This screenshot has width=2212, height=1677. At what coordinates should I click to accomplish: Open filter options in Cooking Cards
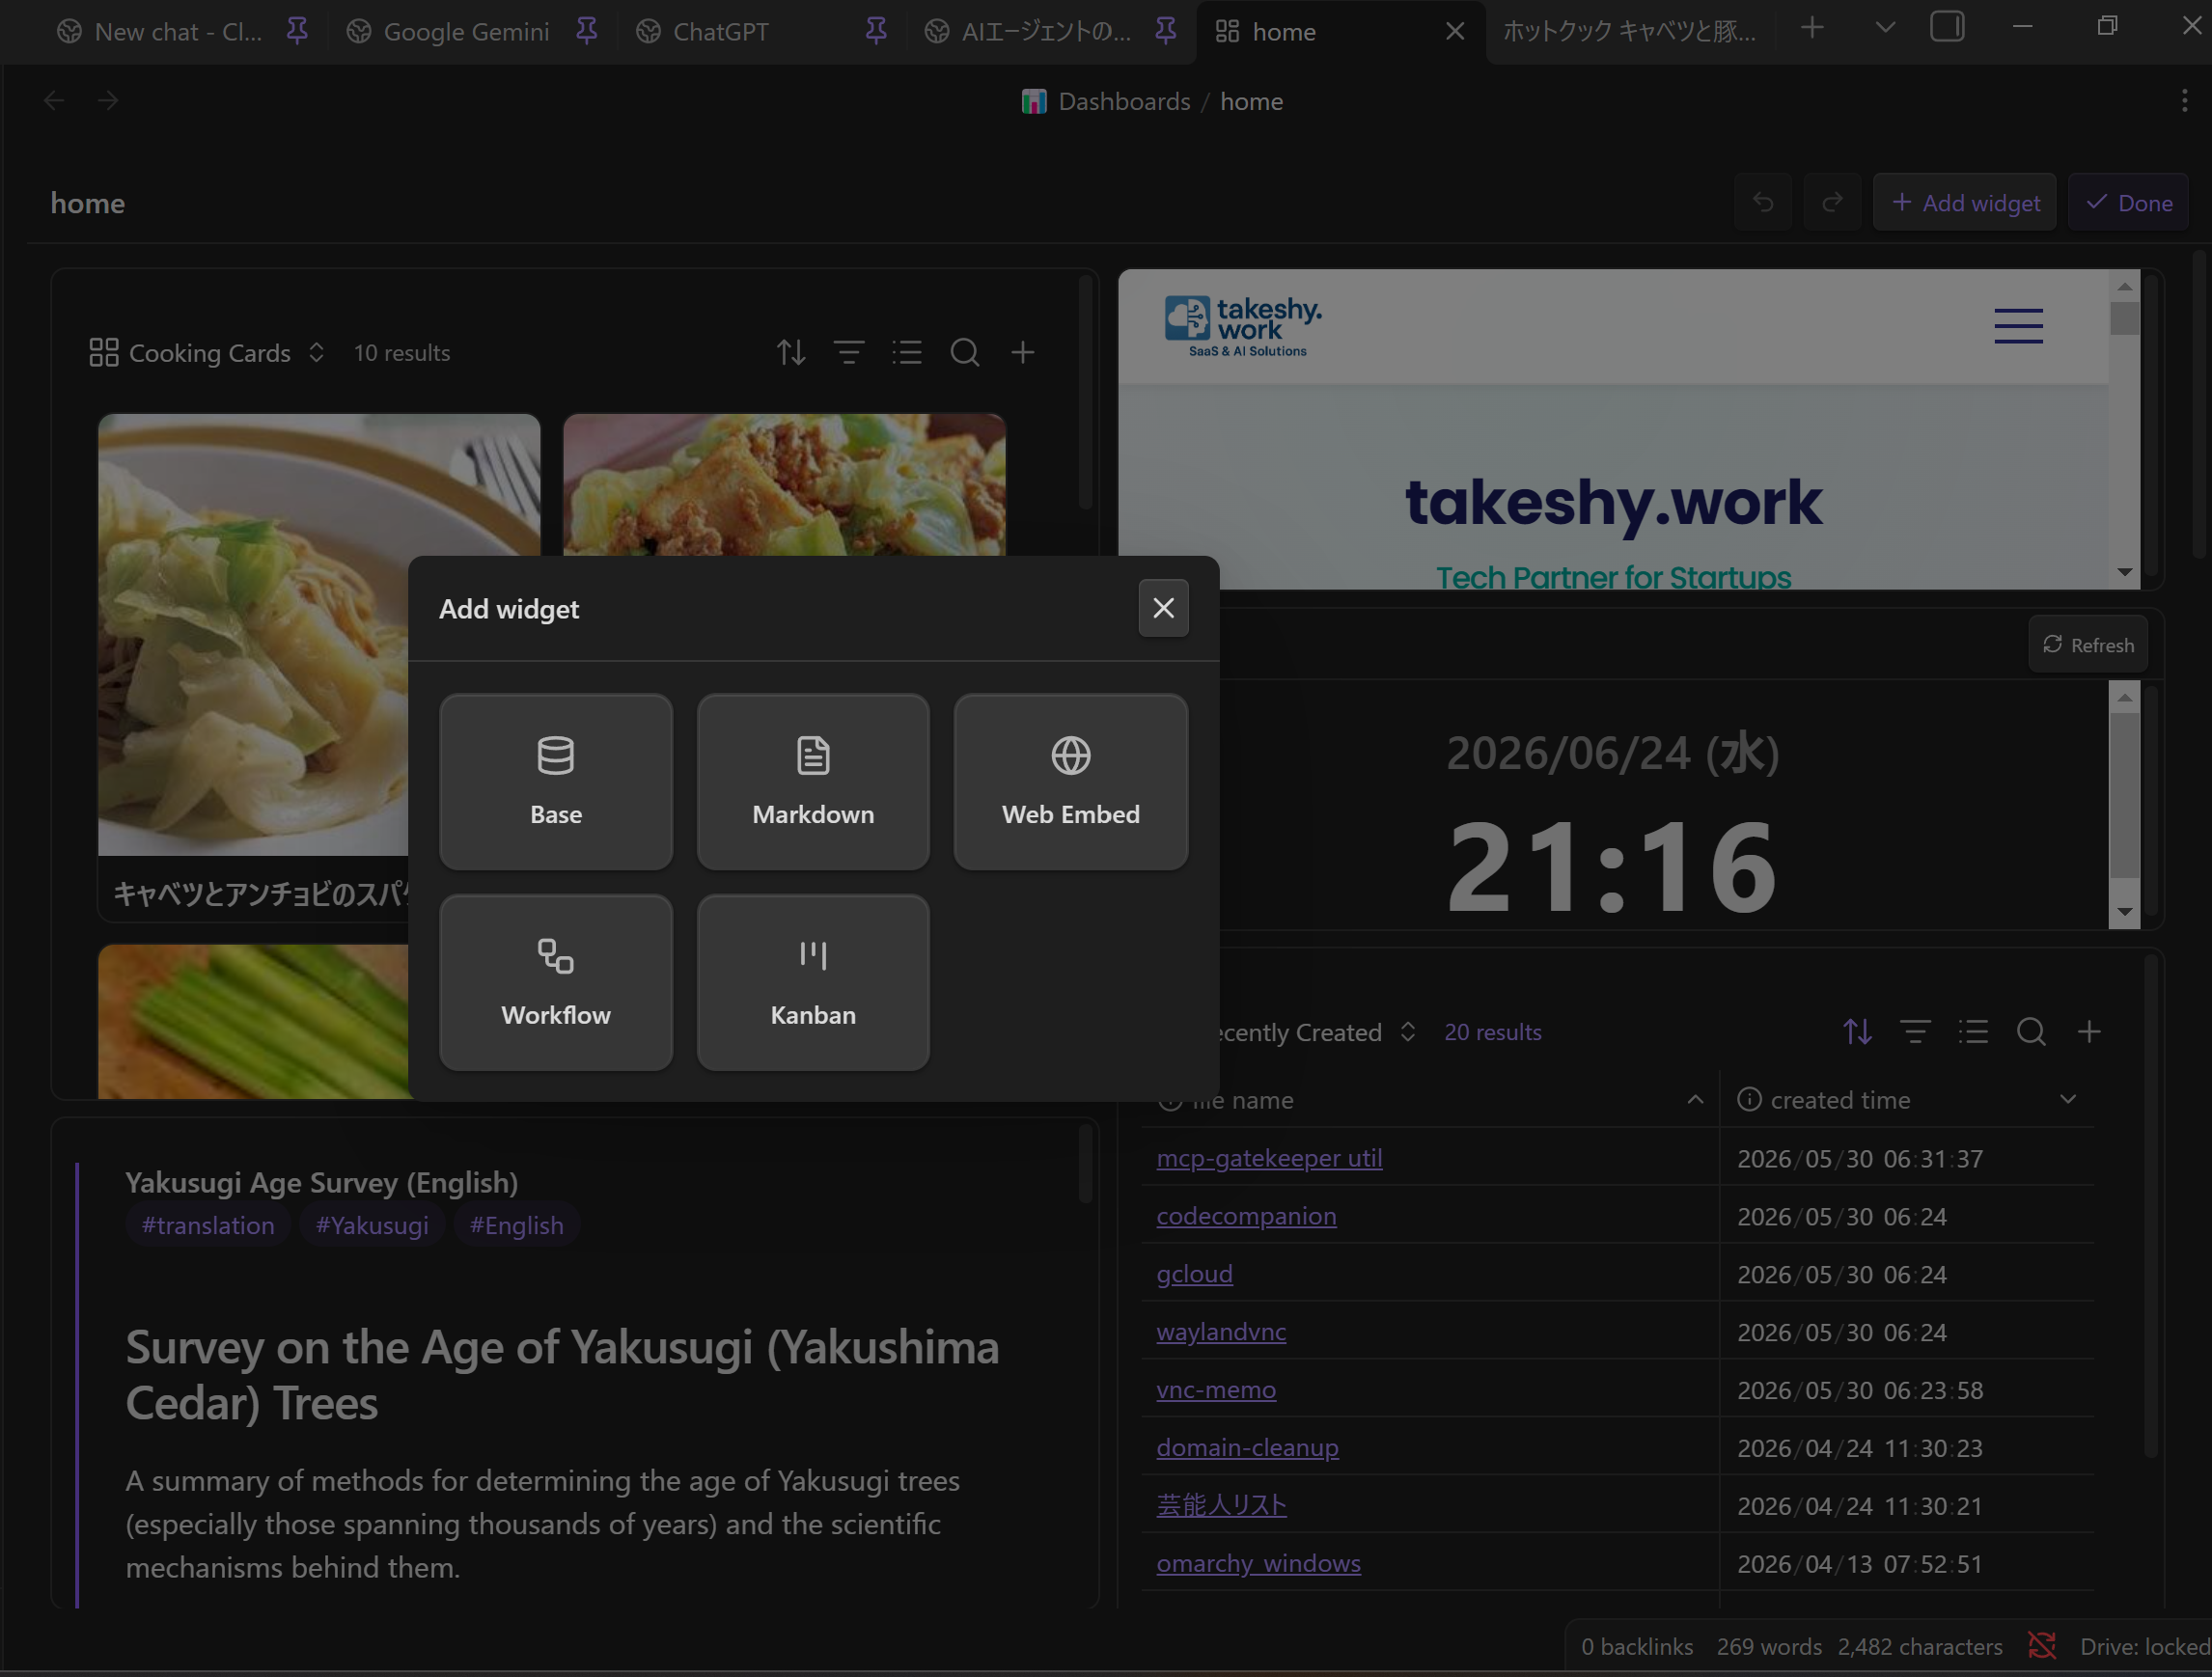click(849, 352)
